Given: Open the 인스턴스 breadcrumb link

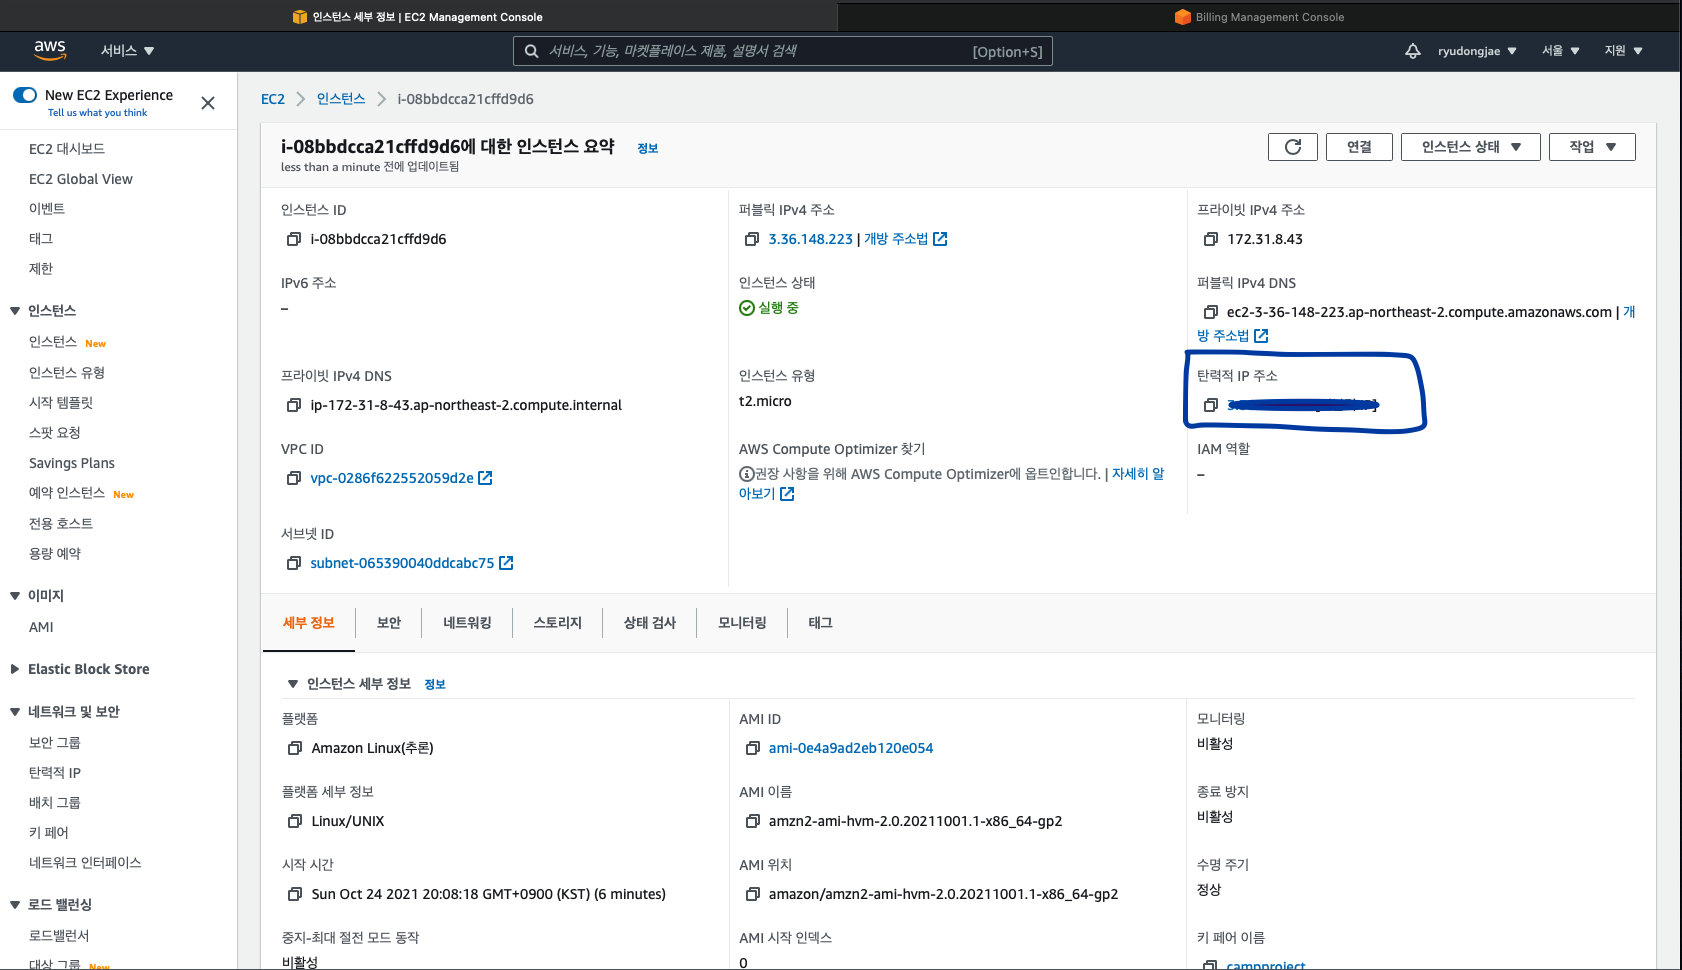Looking at the screenshot, I should (x=341, y=99).
